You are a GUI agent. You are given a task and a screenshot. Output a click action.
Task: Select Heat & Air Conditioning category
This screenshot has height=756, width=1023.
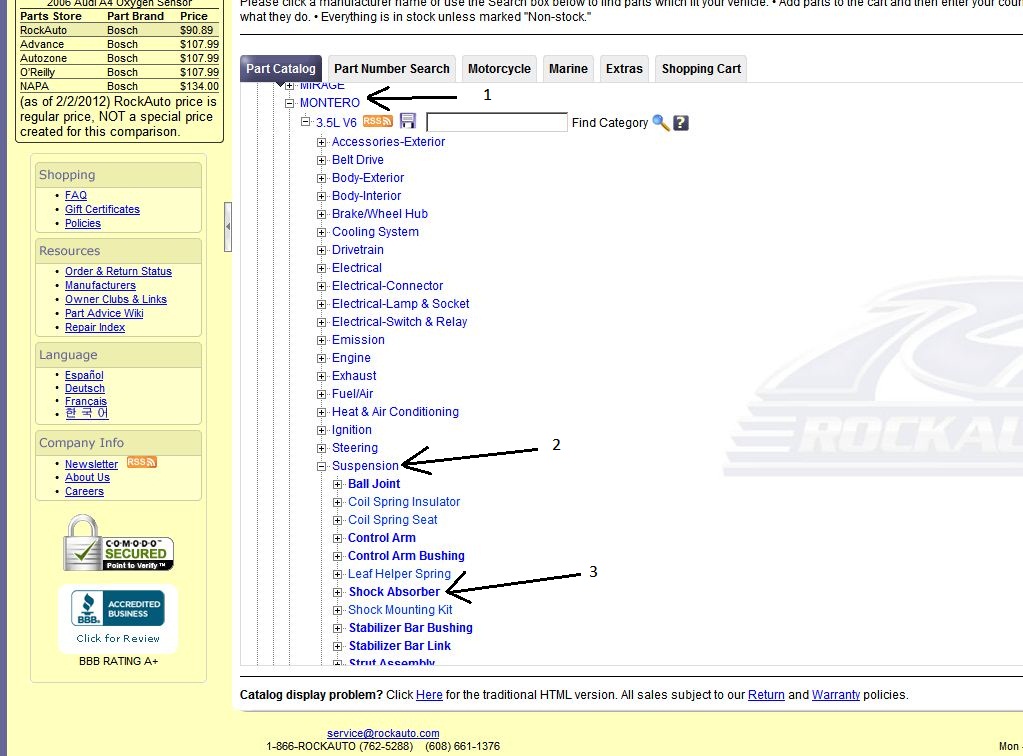[395, 412]
